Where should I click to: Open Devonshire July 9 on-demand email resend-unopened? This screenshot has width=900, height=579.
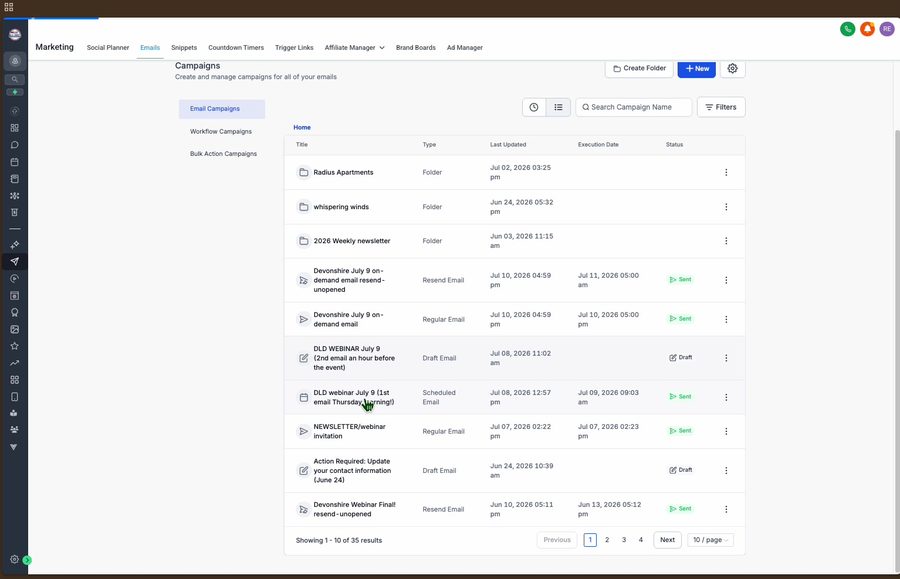pos(349,280)
